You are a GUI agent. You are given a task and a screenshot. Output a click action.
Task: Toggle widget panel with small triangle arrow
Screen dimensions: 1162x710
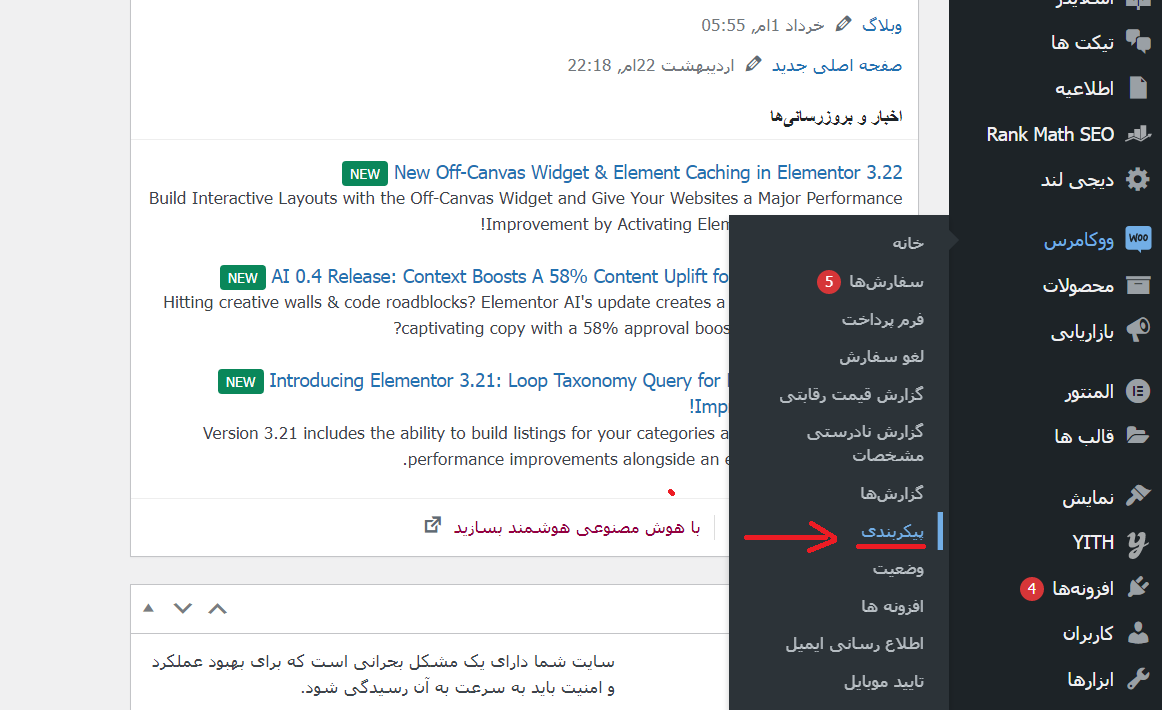pyautogui.click(x=148, y=608)
